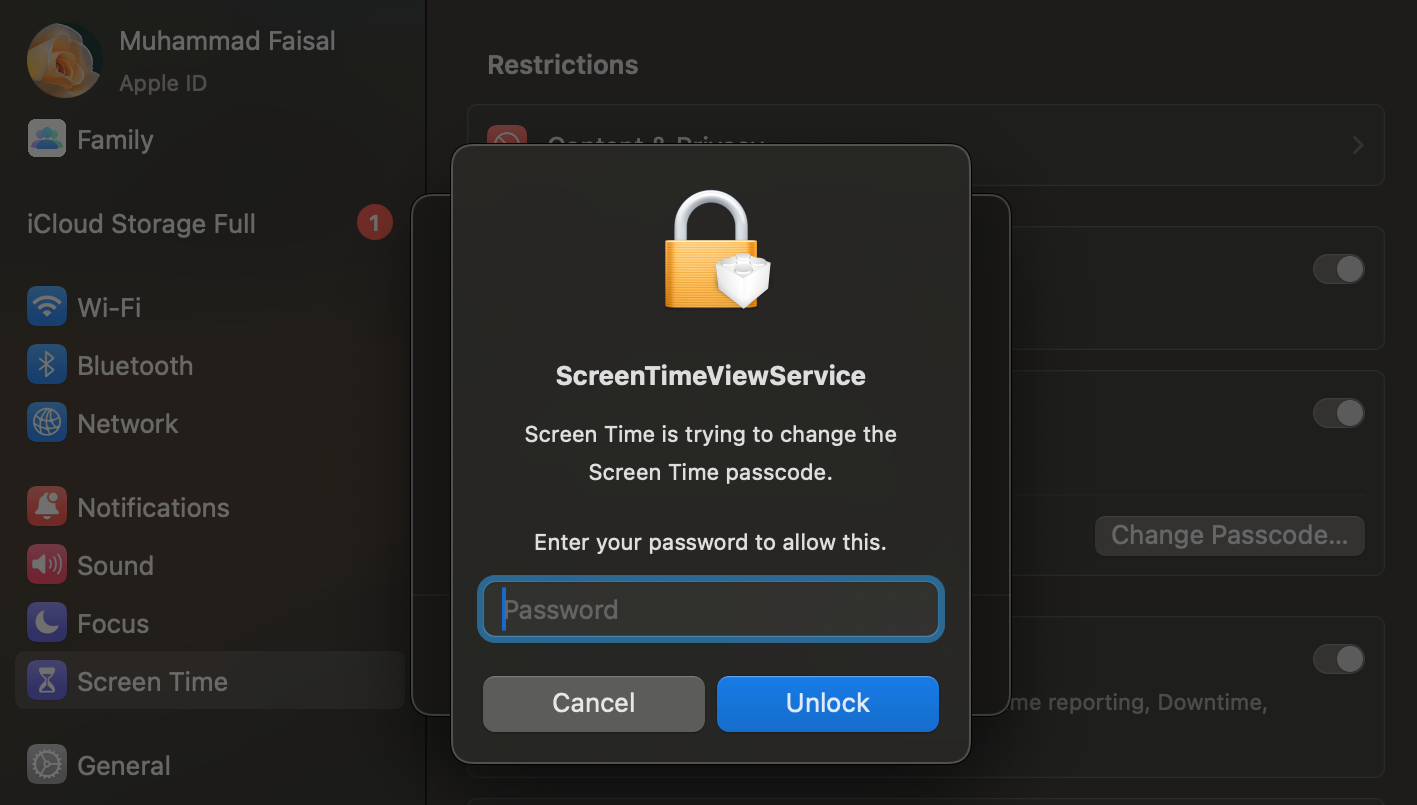The height and width of the screenshot is (805, 1417).
Task: Flip the toggle above Change Passcode
Action: pos(1338,412)
